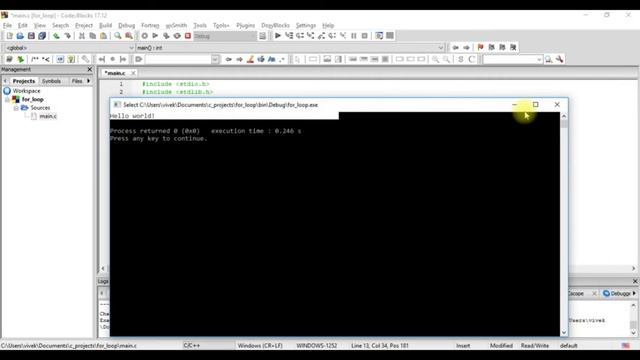Click the Cut scissors icon
Image resolution: width=640 pixels, height=360 pixels.
[82, 36]
